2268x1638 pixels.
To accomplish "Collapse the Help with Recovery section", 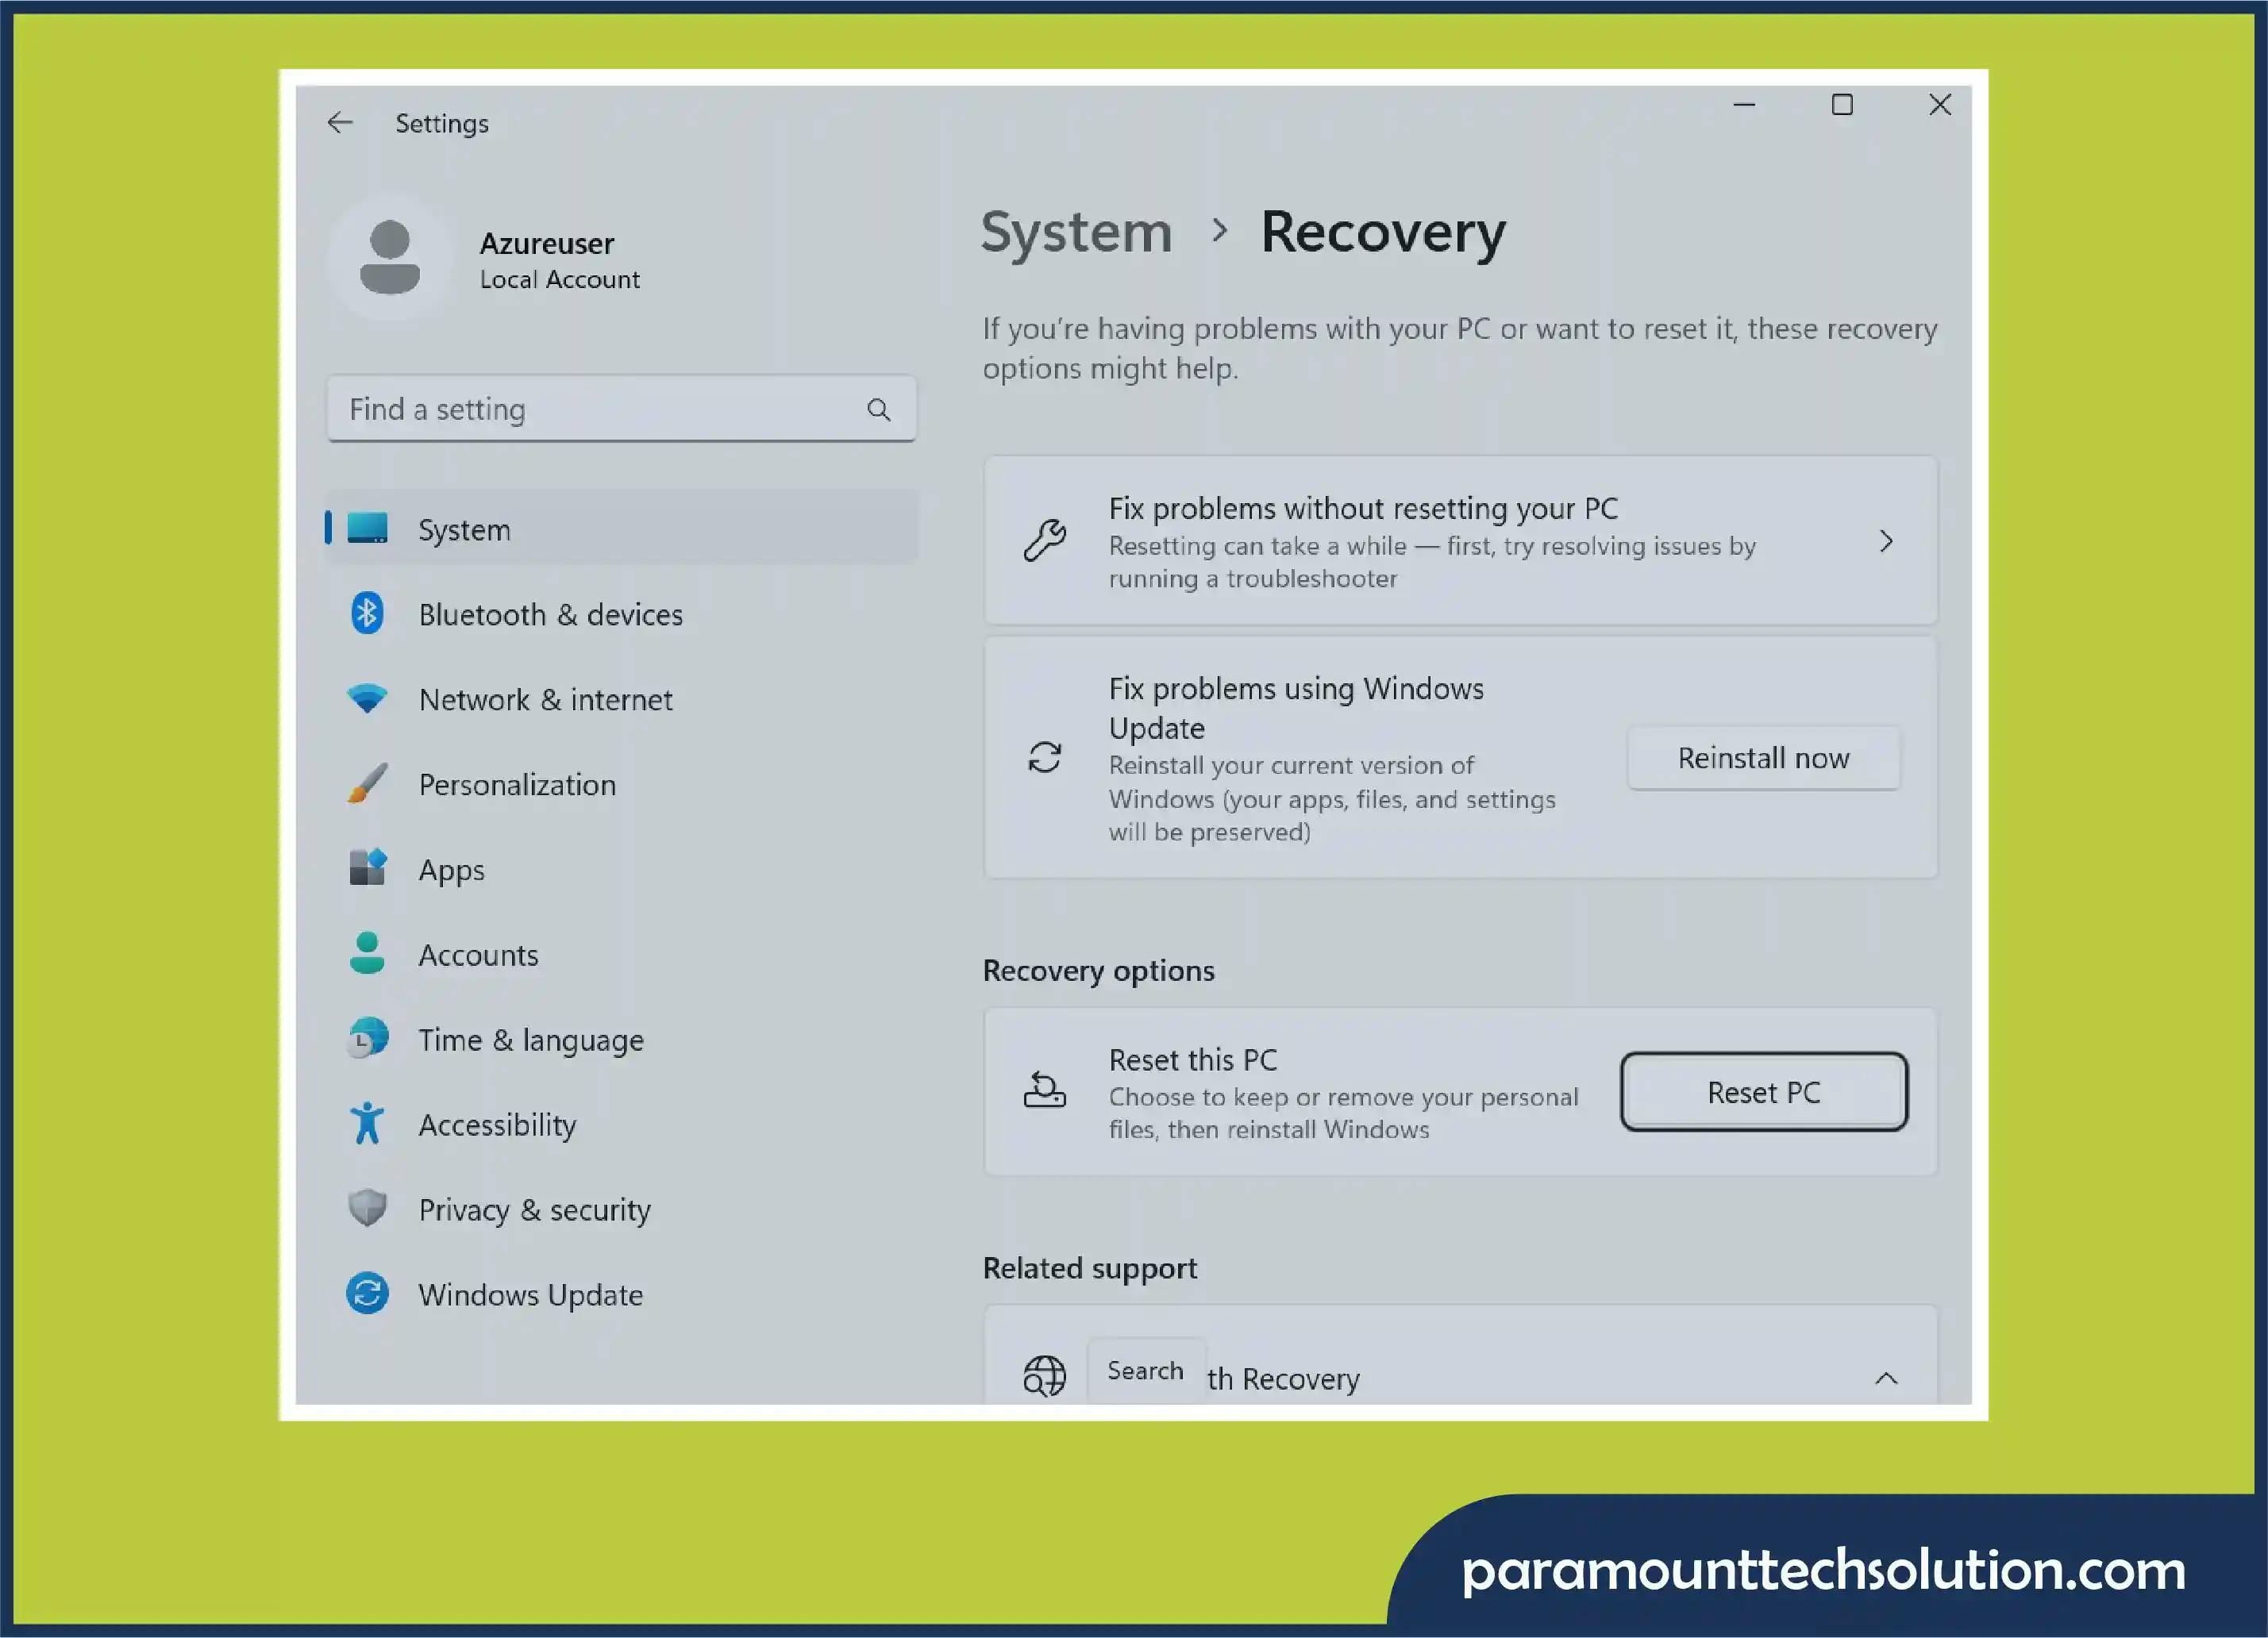I will point(1886,1378).
